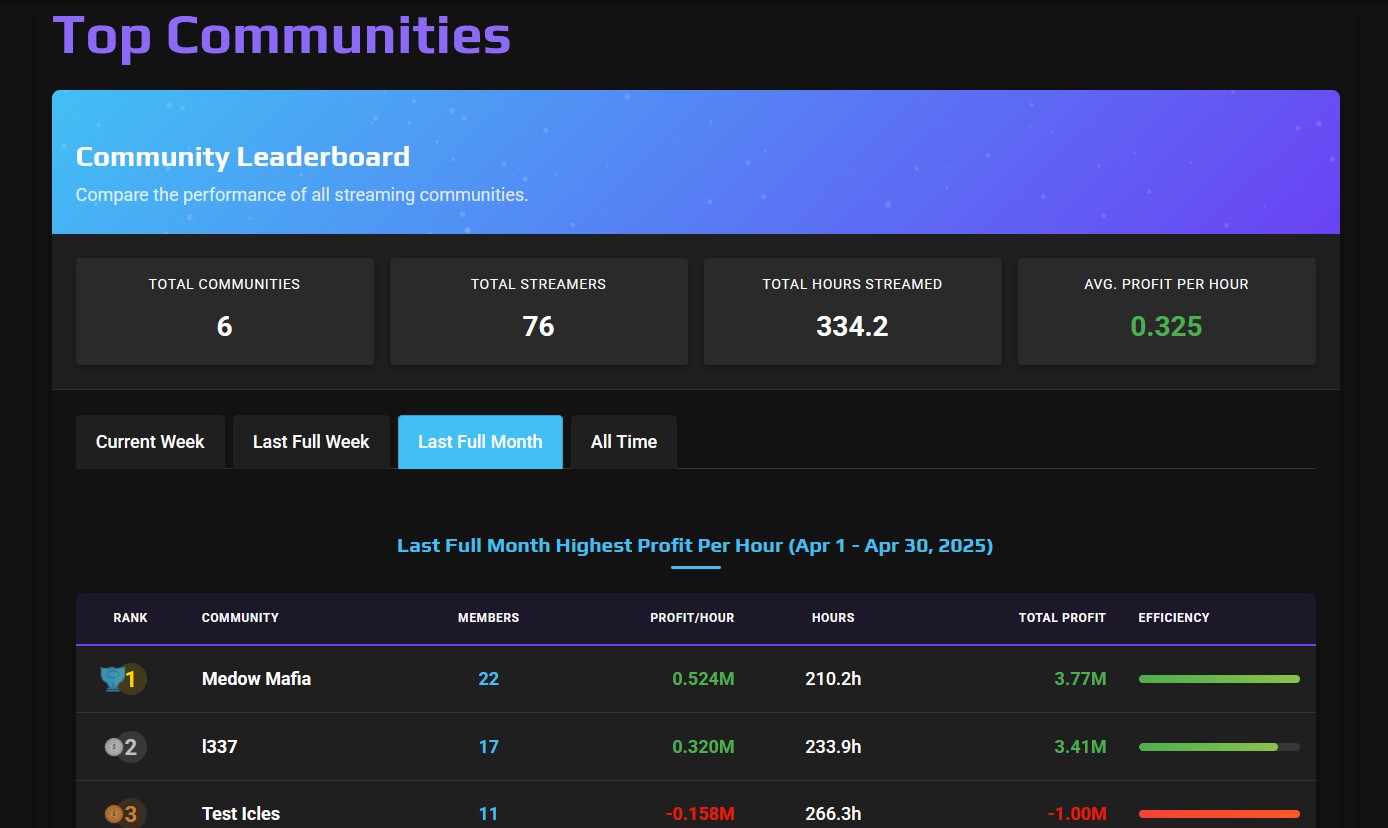1388x828 pixels.
Task: Sort by the Profit/Hour column header
Action: (x=692, y=618)
